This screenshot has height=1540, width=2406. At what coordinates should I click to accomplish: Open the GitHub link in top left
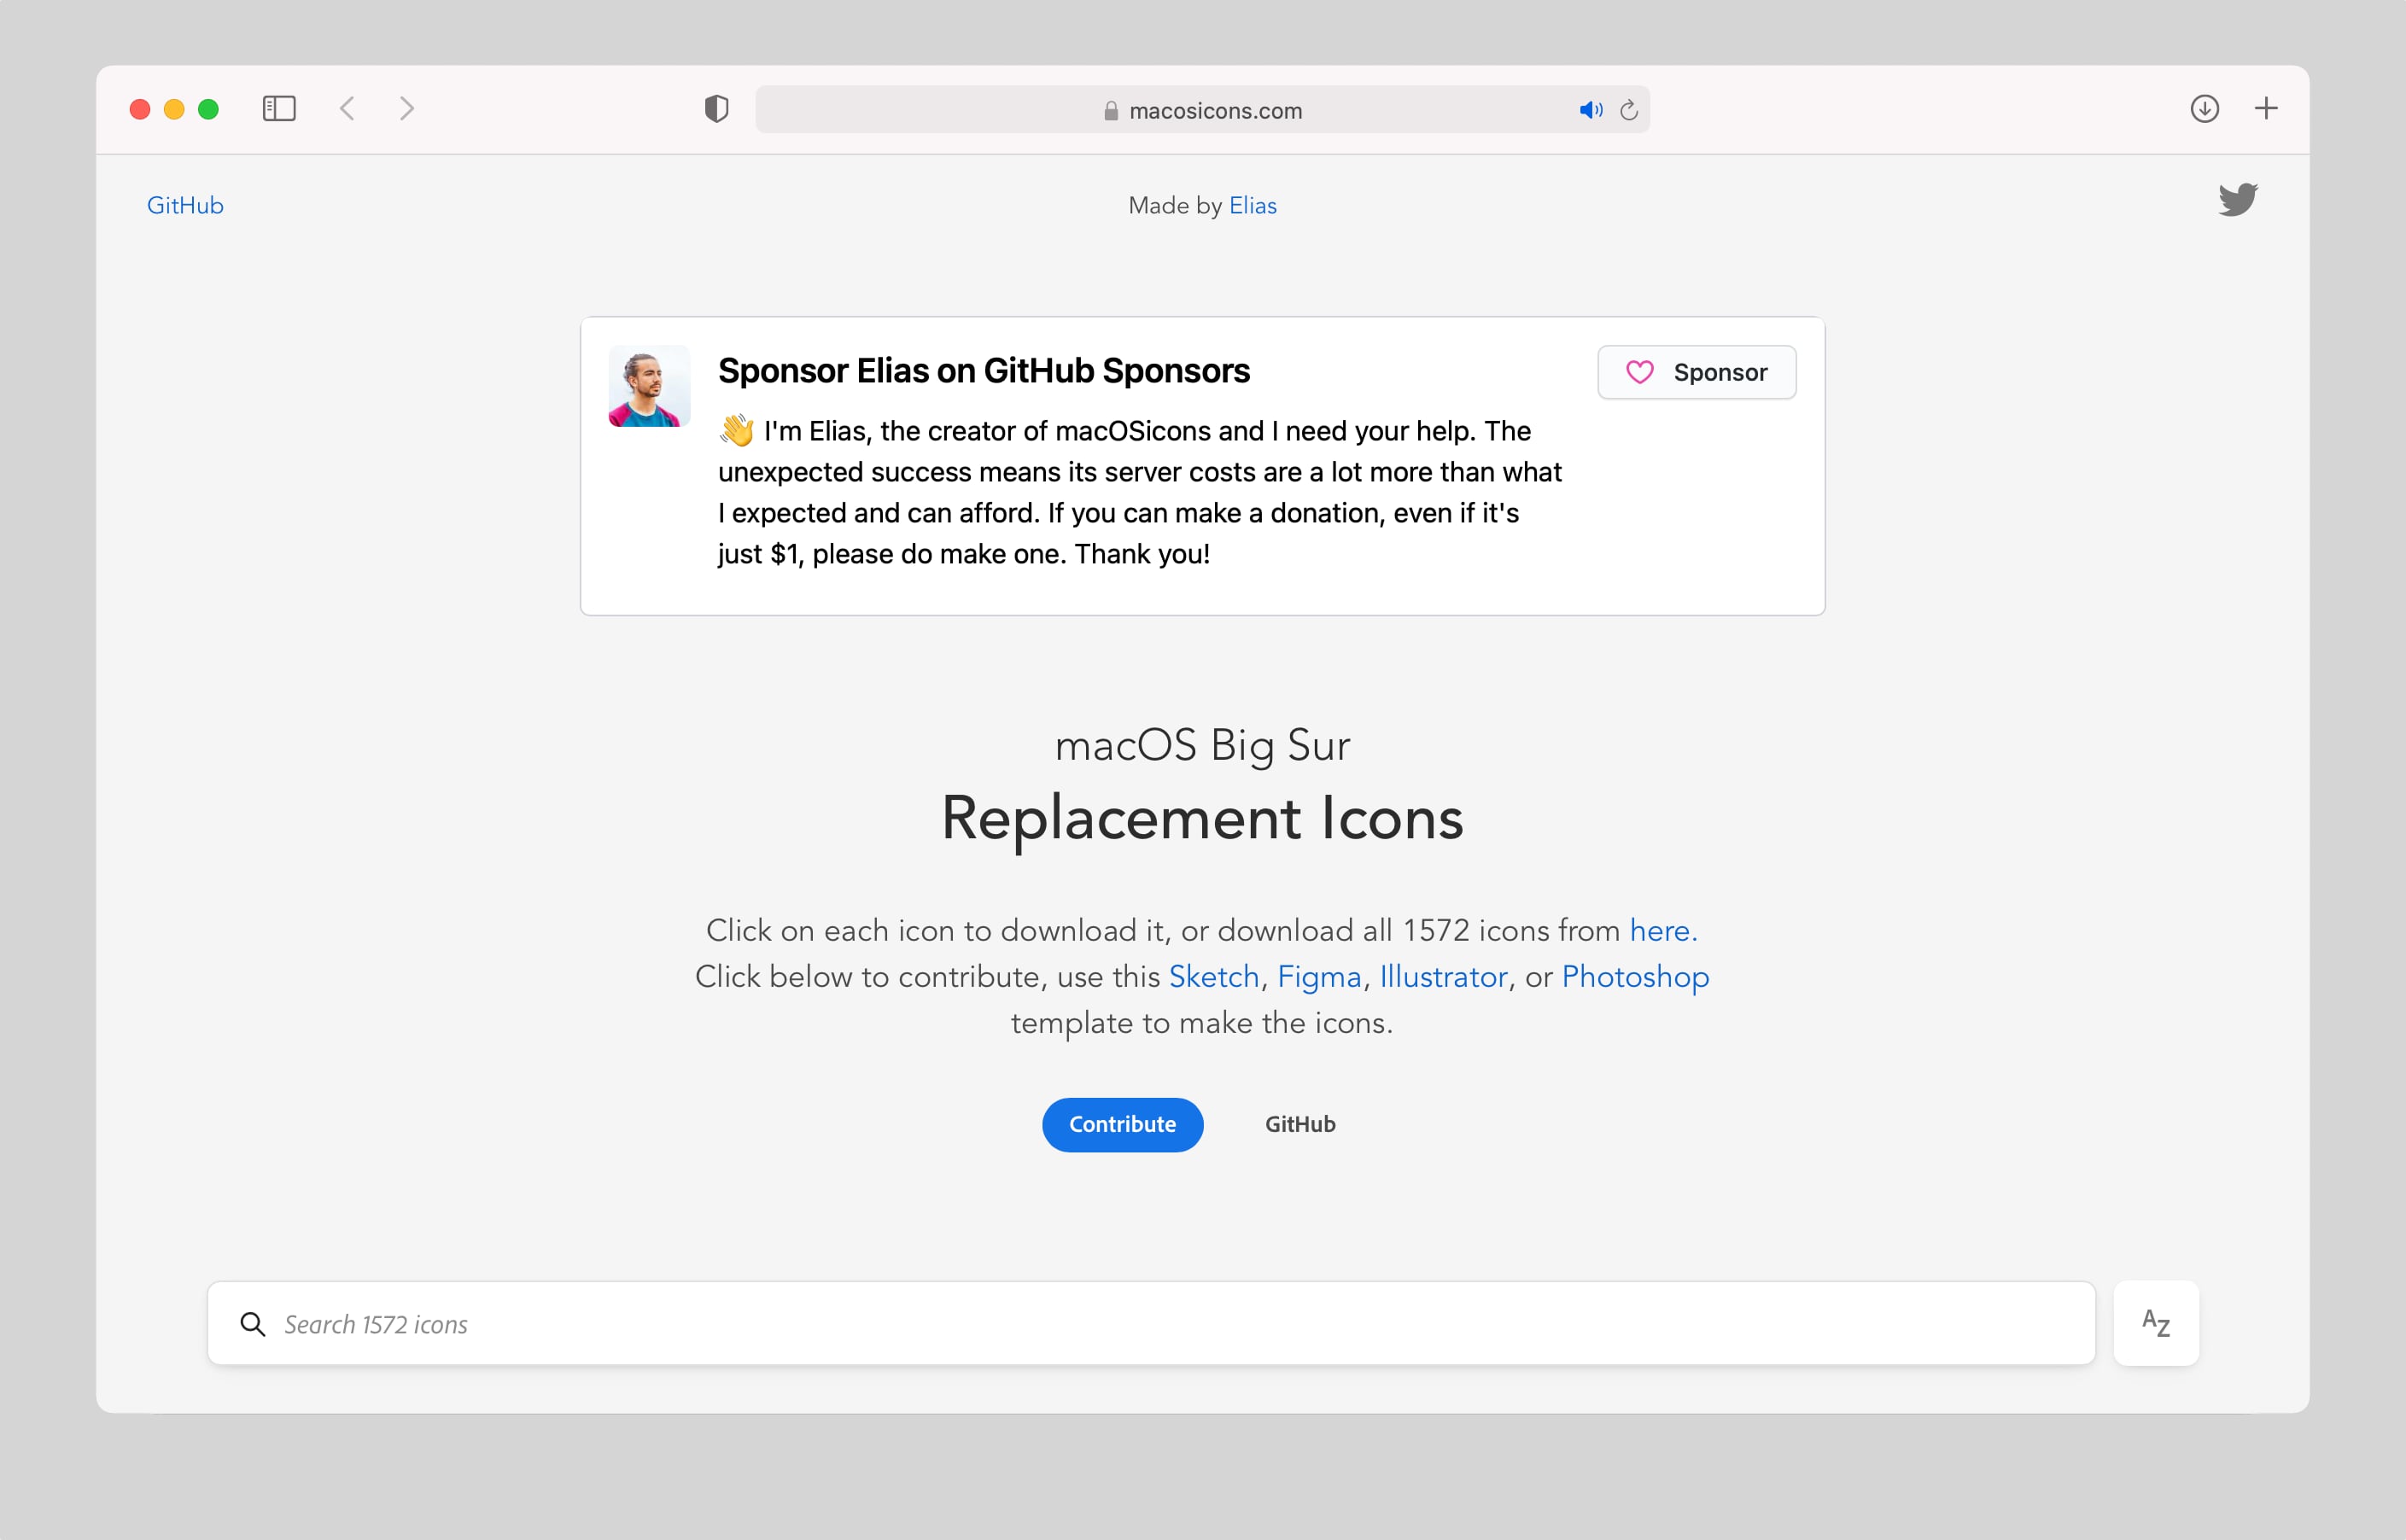coord(185,205)
